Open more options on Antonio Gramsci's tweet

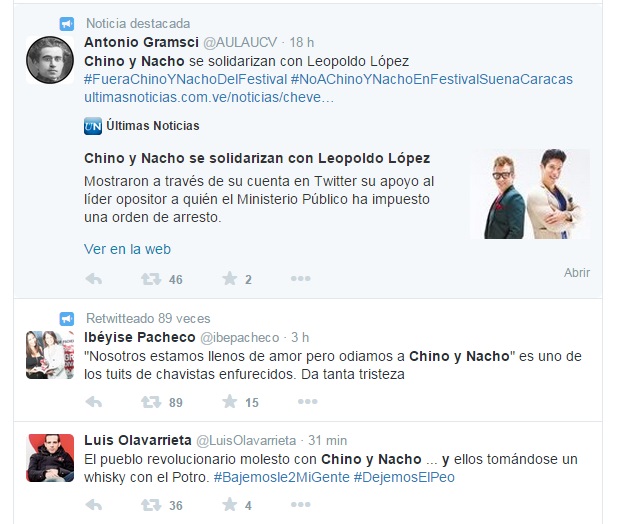(x=301, y=279)
